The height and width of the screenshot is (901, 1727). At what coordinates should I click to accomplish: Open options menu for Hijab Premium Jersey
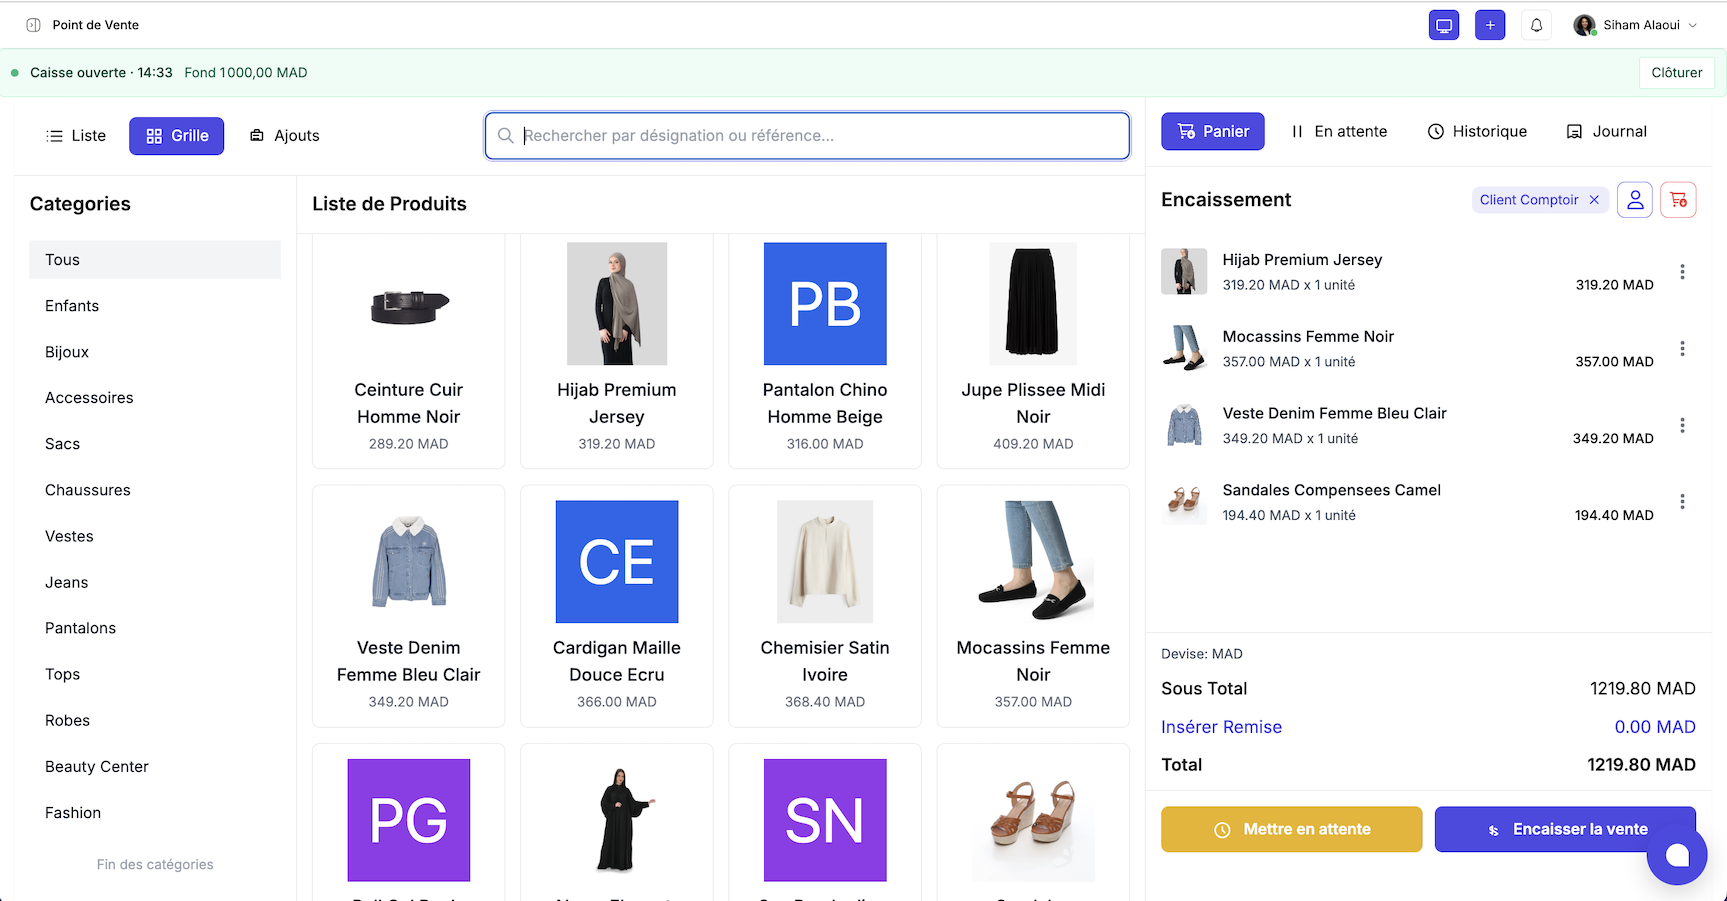[1682, 272]
